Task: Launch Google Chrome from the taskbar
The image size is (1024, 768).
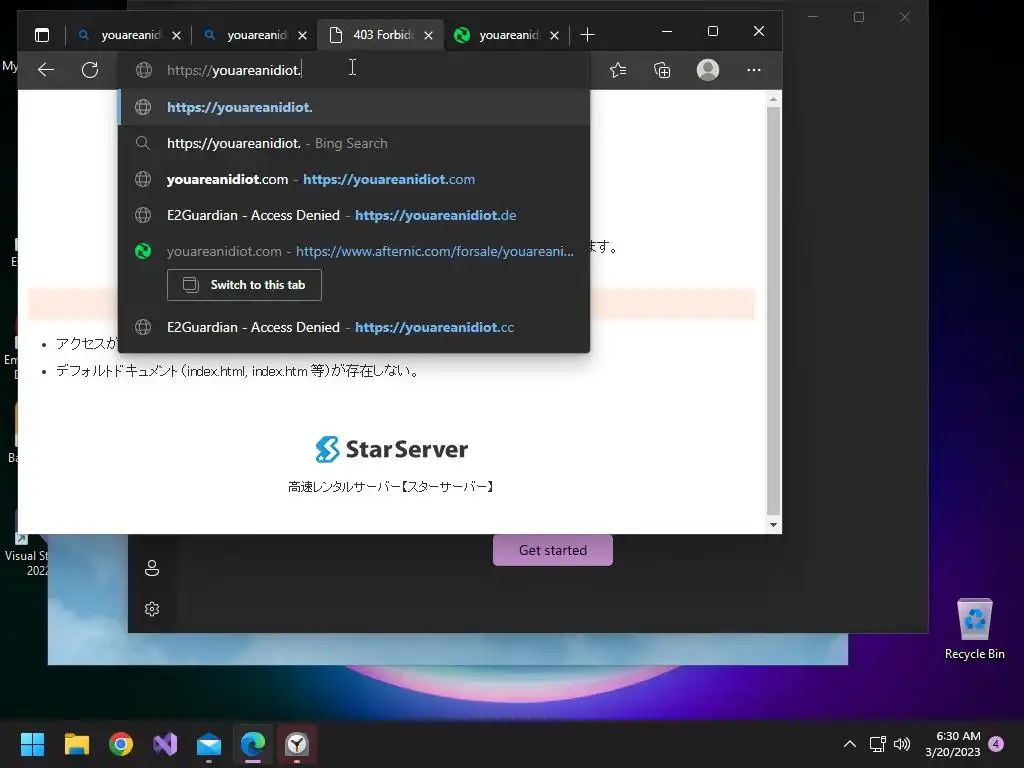Action: pyautogui.click(x=121, y=744)
